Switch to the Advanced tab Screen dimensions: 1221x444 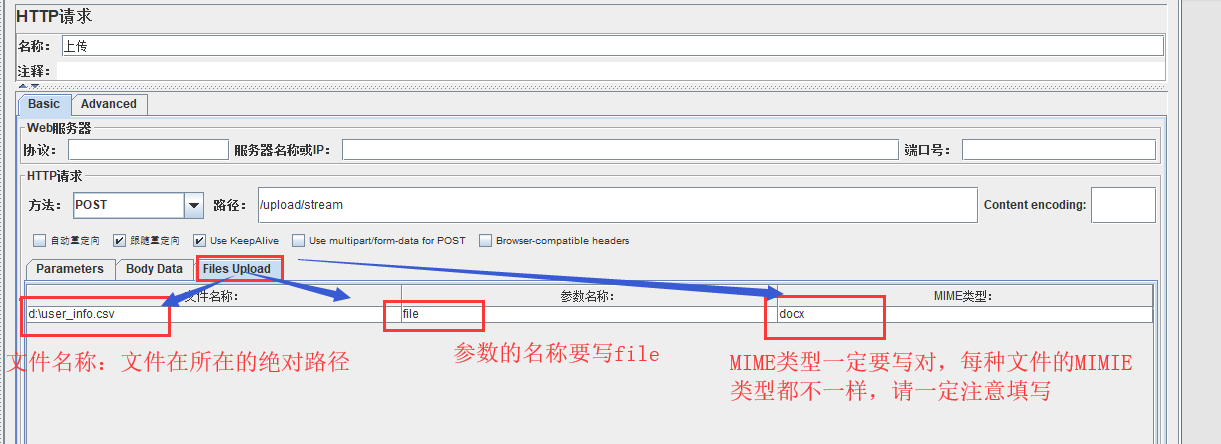point(109,104)
